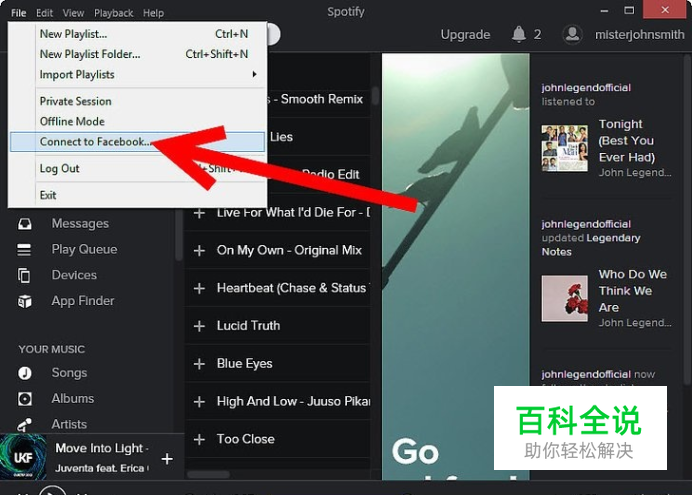Click the Albums disc icon
The image size is (692, 495).
25,399
